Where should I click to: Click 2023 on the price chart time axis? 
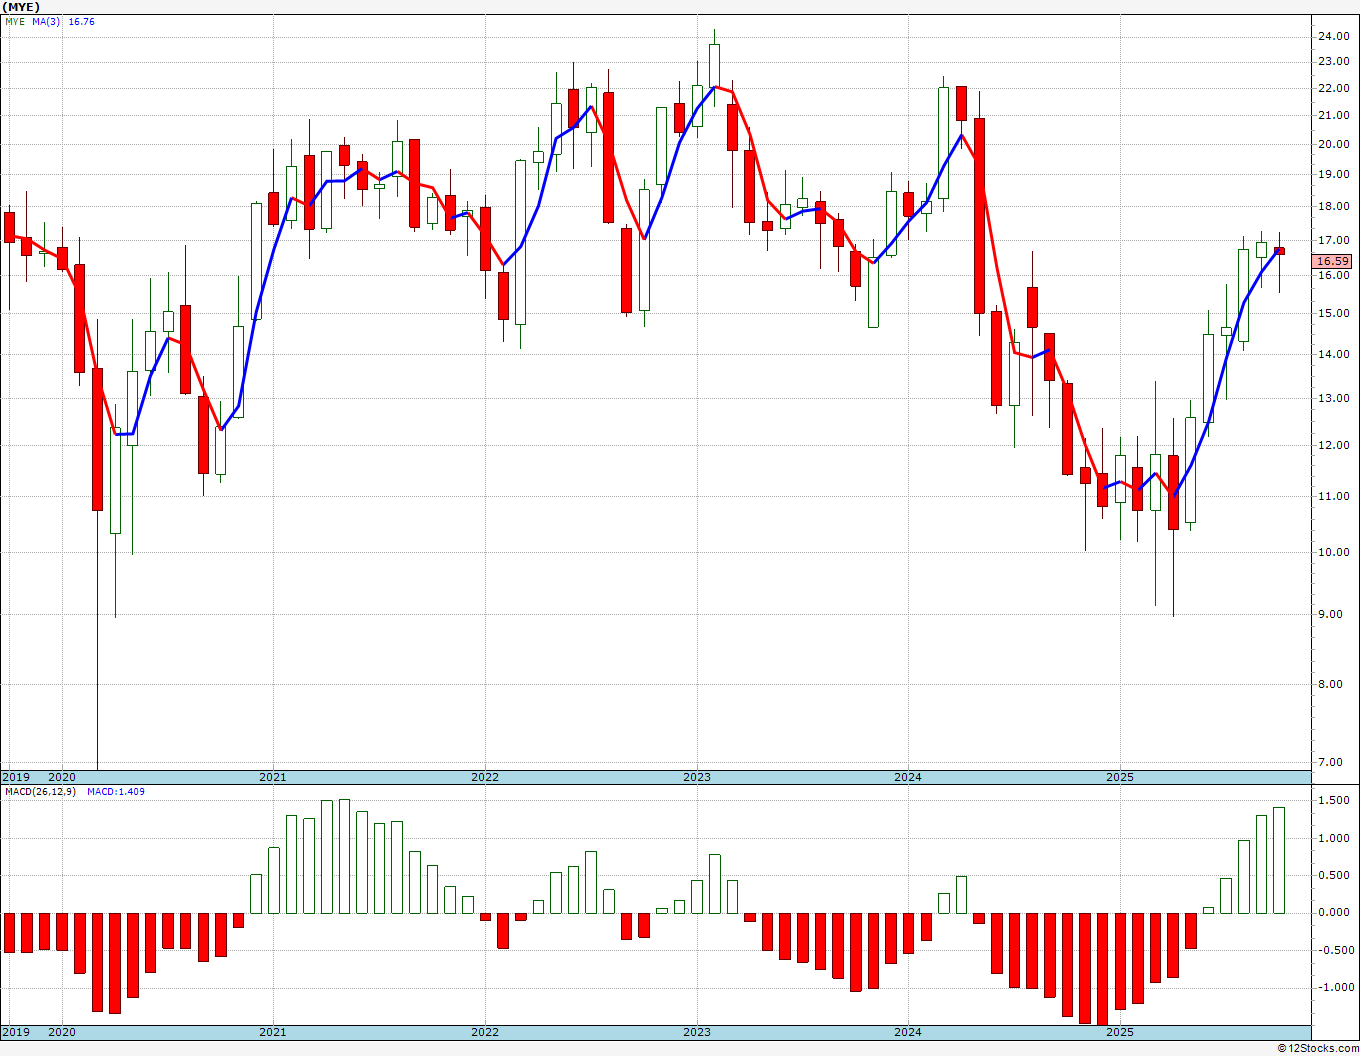697,777
